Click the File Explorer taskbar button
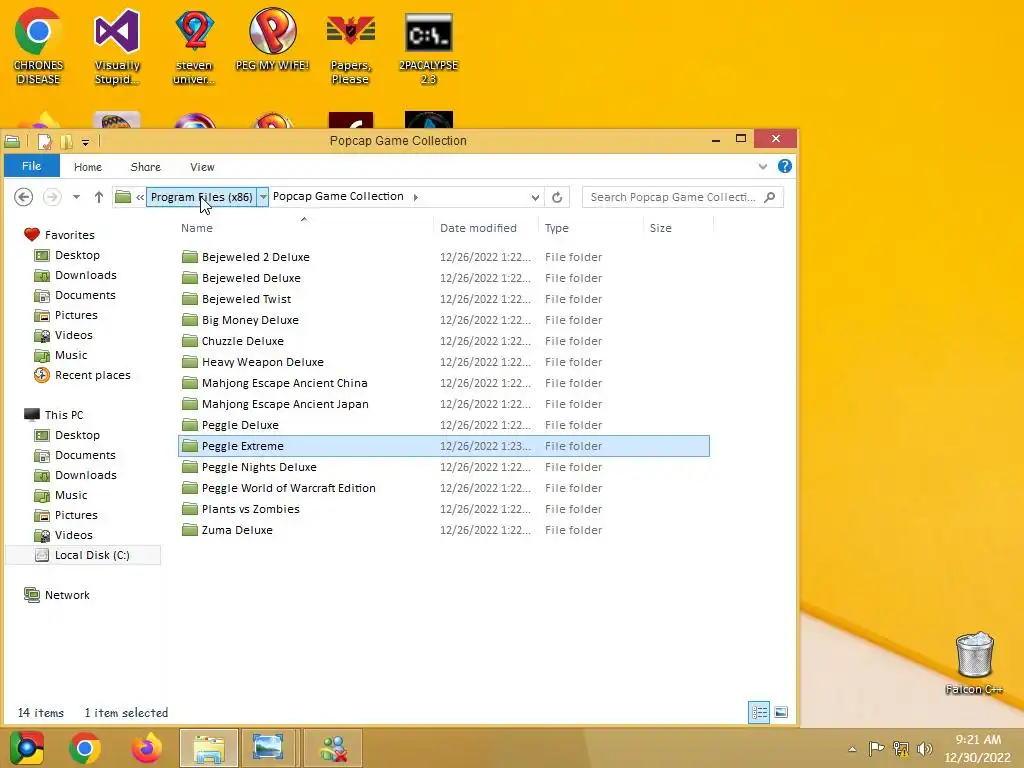This screenshot has width=1024, height=768. 208,748
